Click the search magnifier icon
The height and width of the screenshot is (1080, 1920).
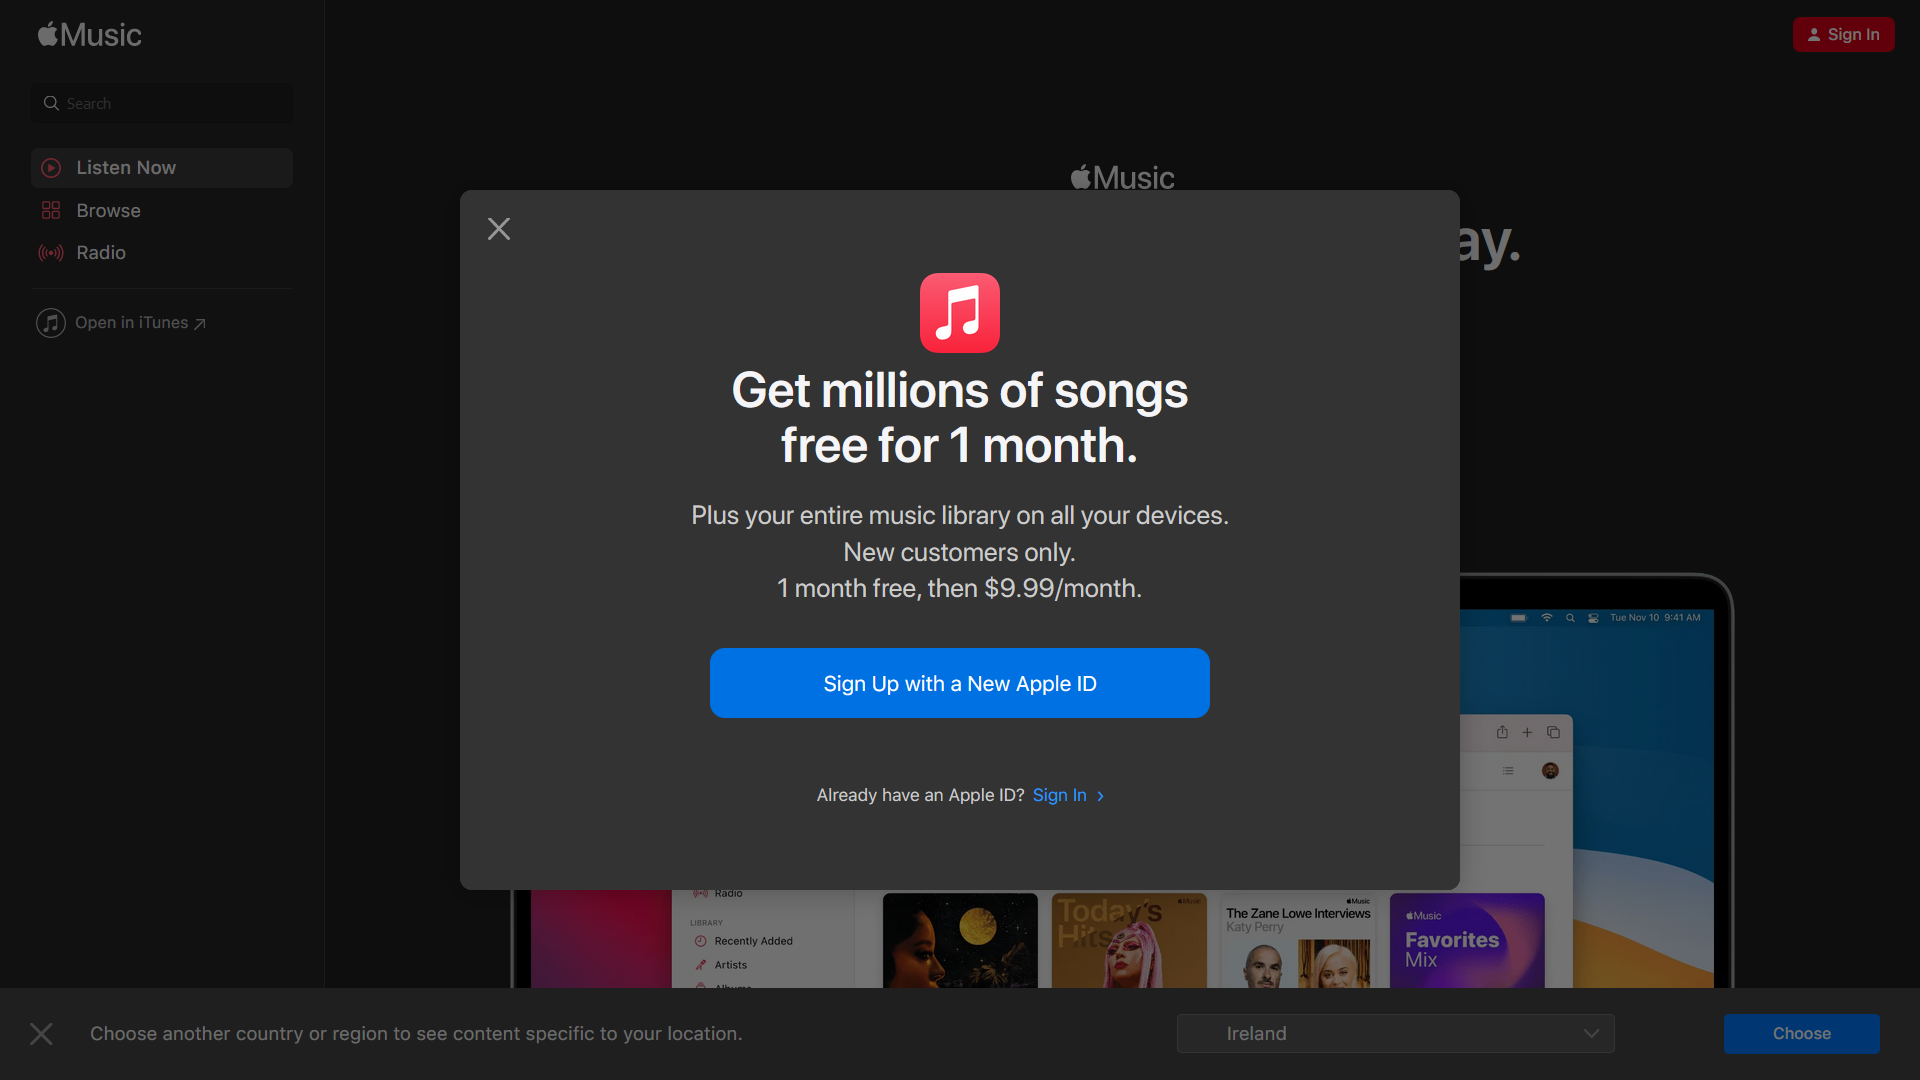coord(51,103)
